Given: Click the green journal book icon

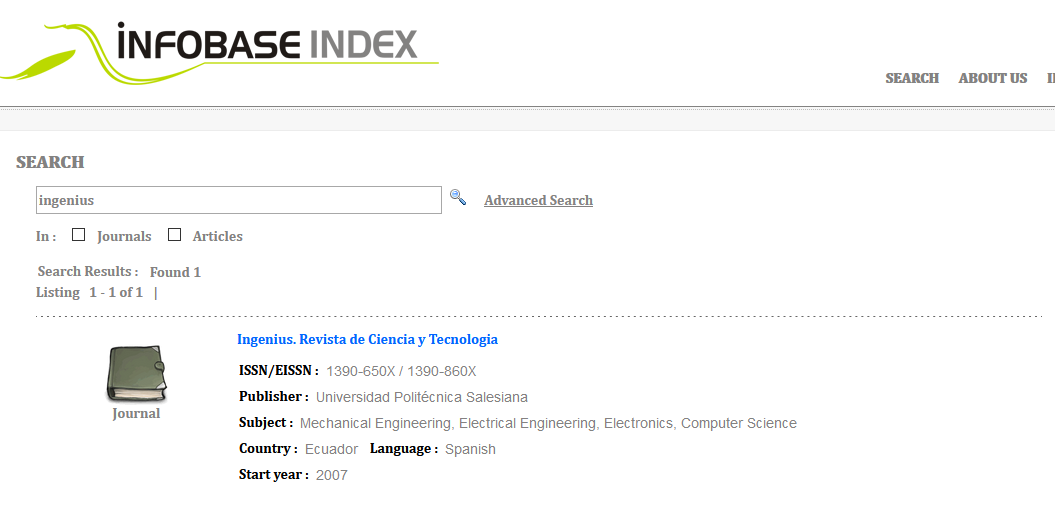Looking at the screenshot, I should click(x=136, y=374).
